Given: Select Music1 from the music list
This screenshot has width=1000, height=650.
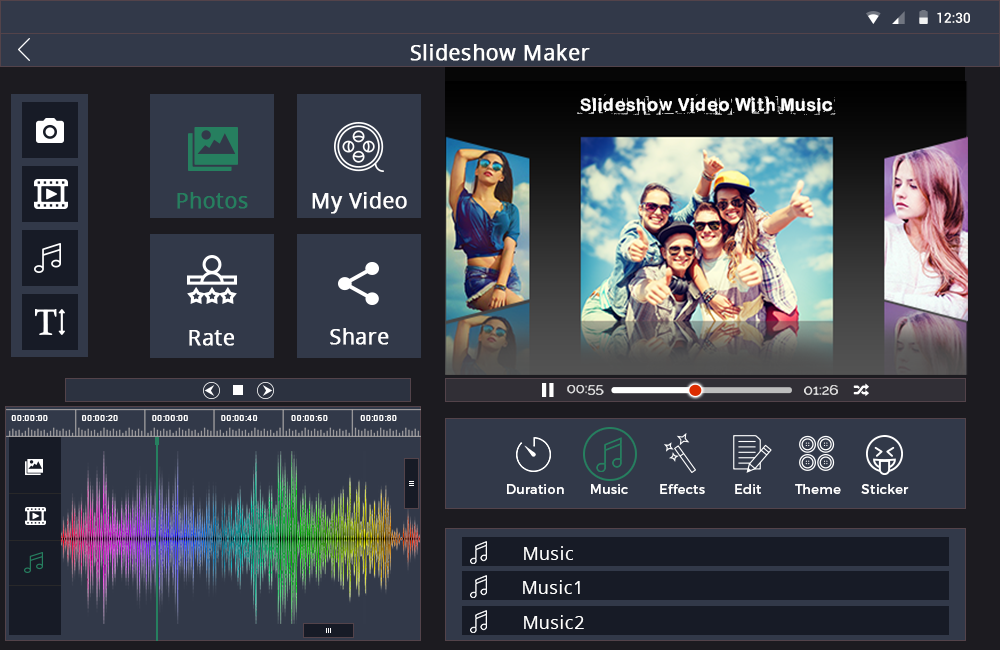Looking at the screenshot, I should pos(705,587).
